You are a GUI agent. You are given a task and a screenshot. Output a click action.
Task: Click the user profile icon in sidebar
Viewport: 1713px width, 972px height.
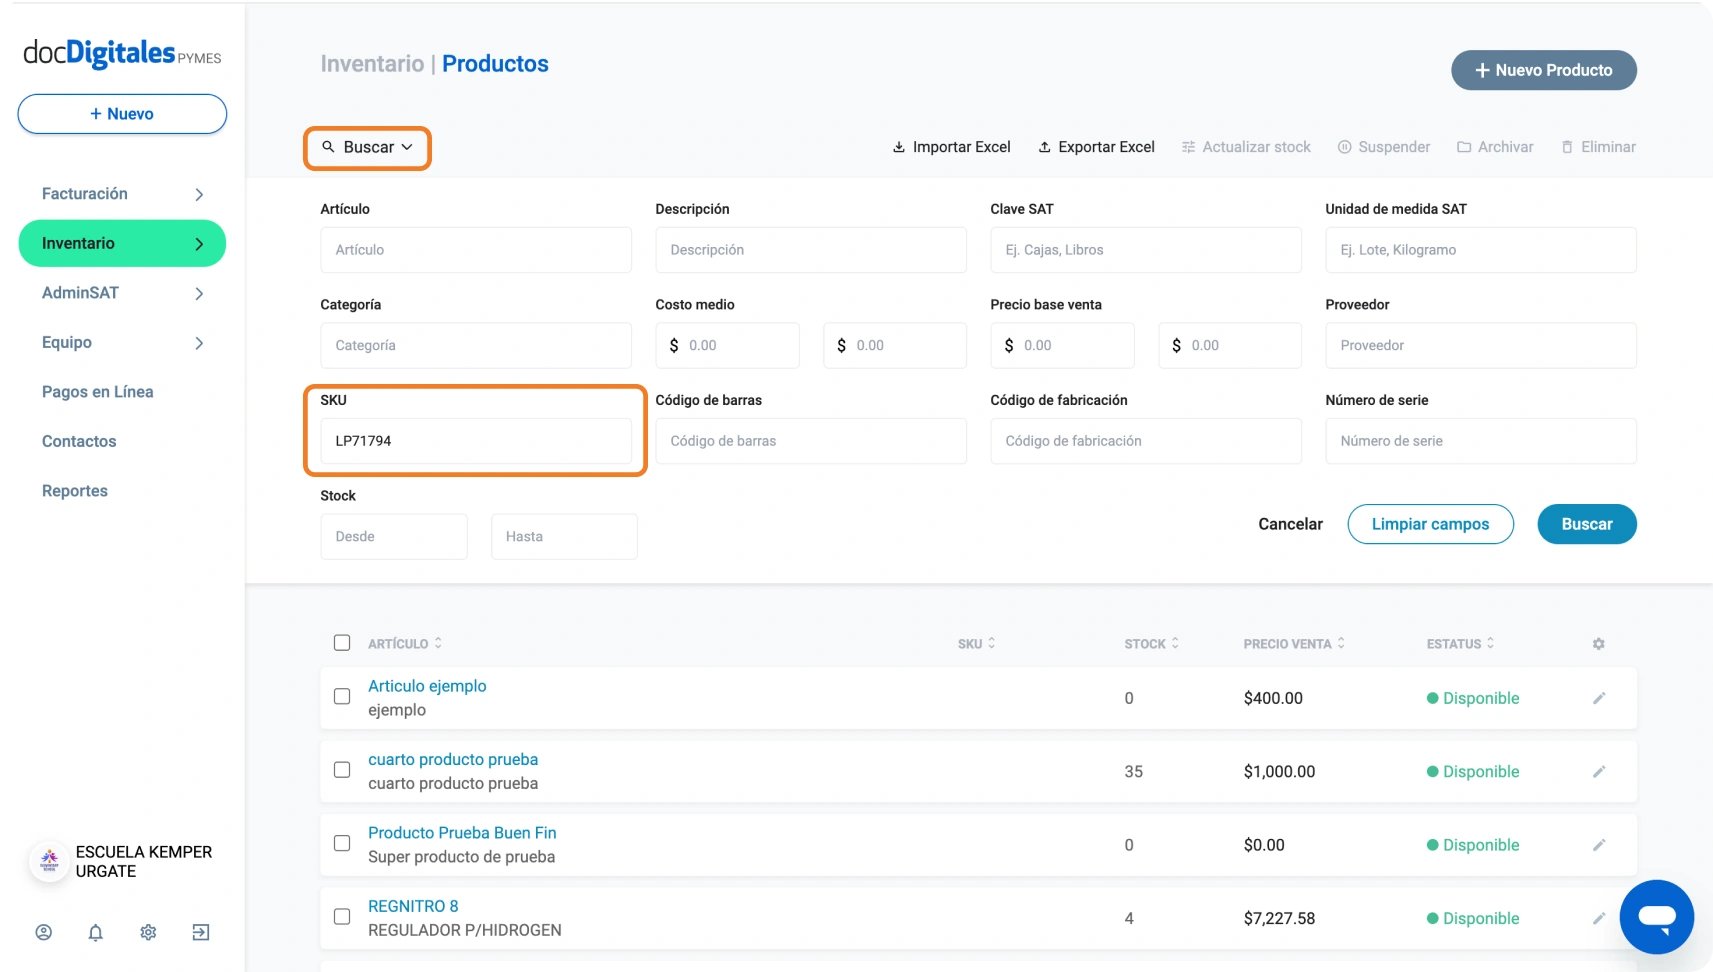(44, 932)
